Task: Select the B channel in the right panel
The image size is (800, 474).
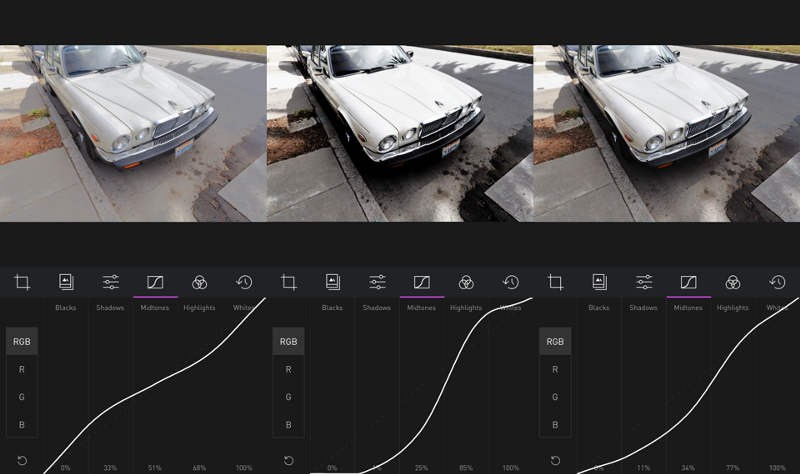Action: point(555,425)
